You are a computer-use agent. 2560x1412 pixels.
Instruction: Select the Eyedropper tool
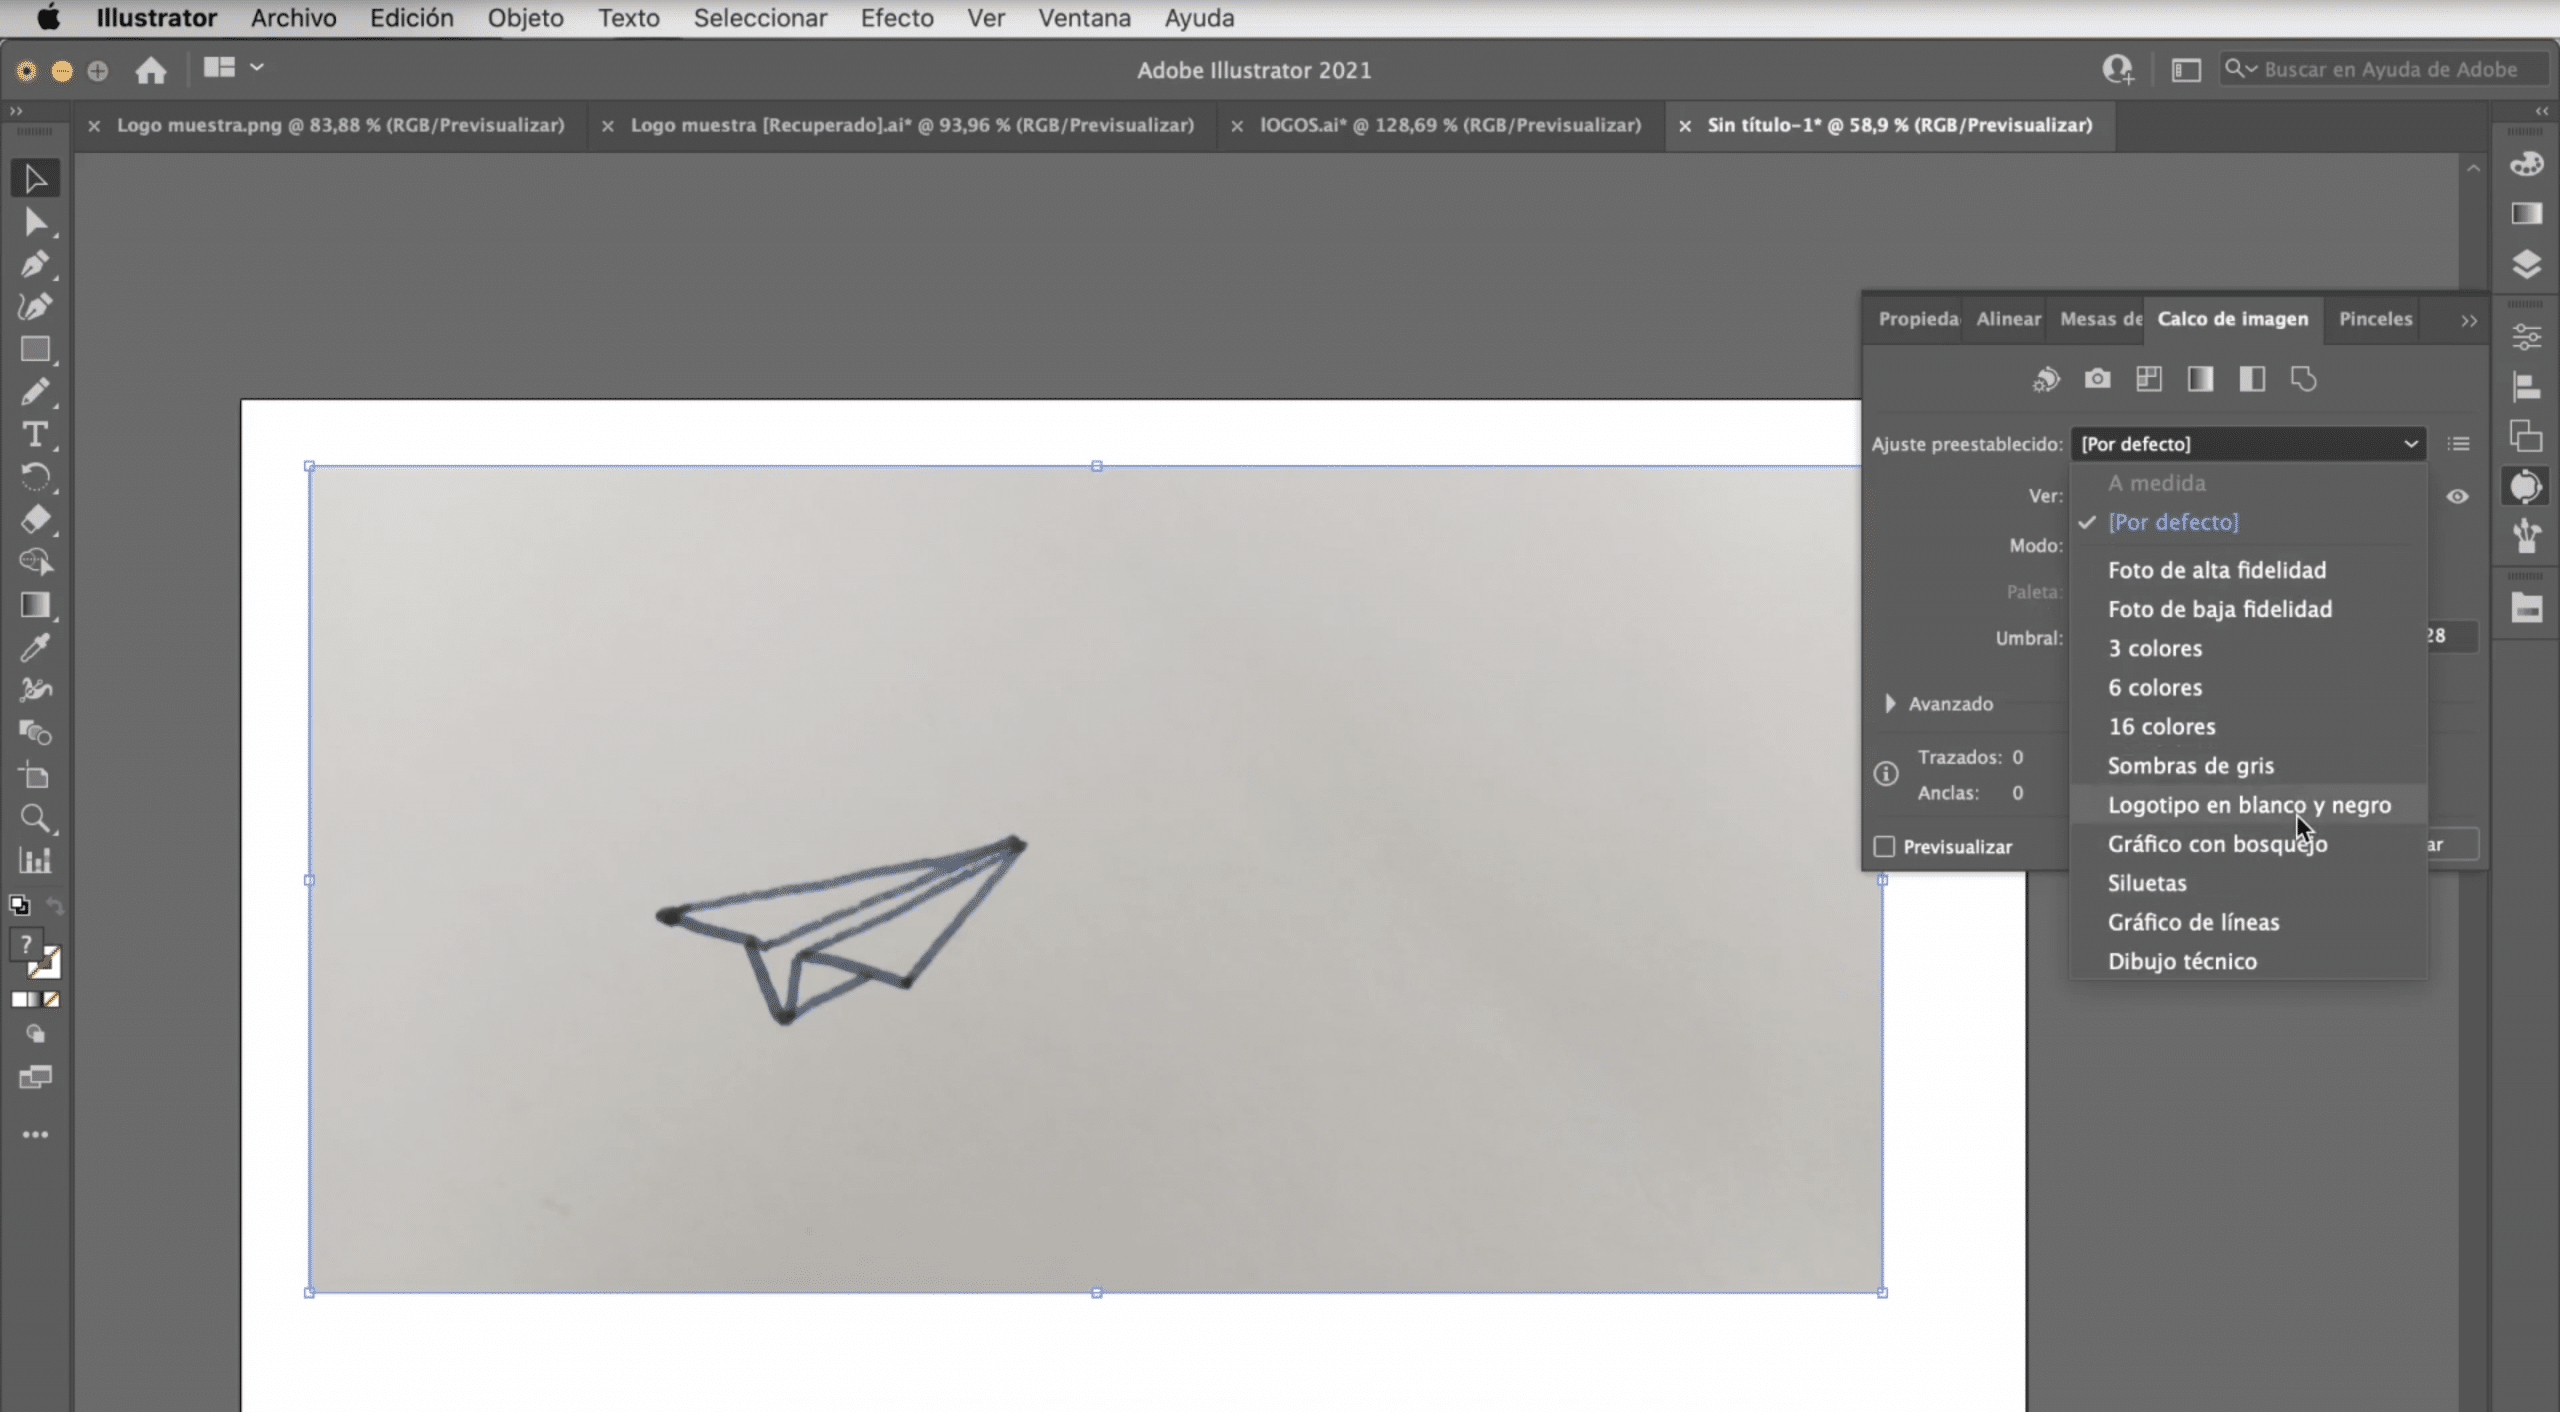coord(35,648)
